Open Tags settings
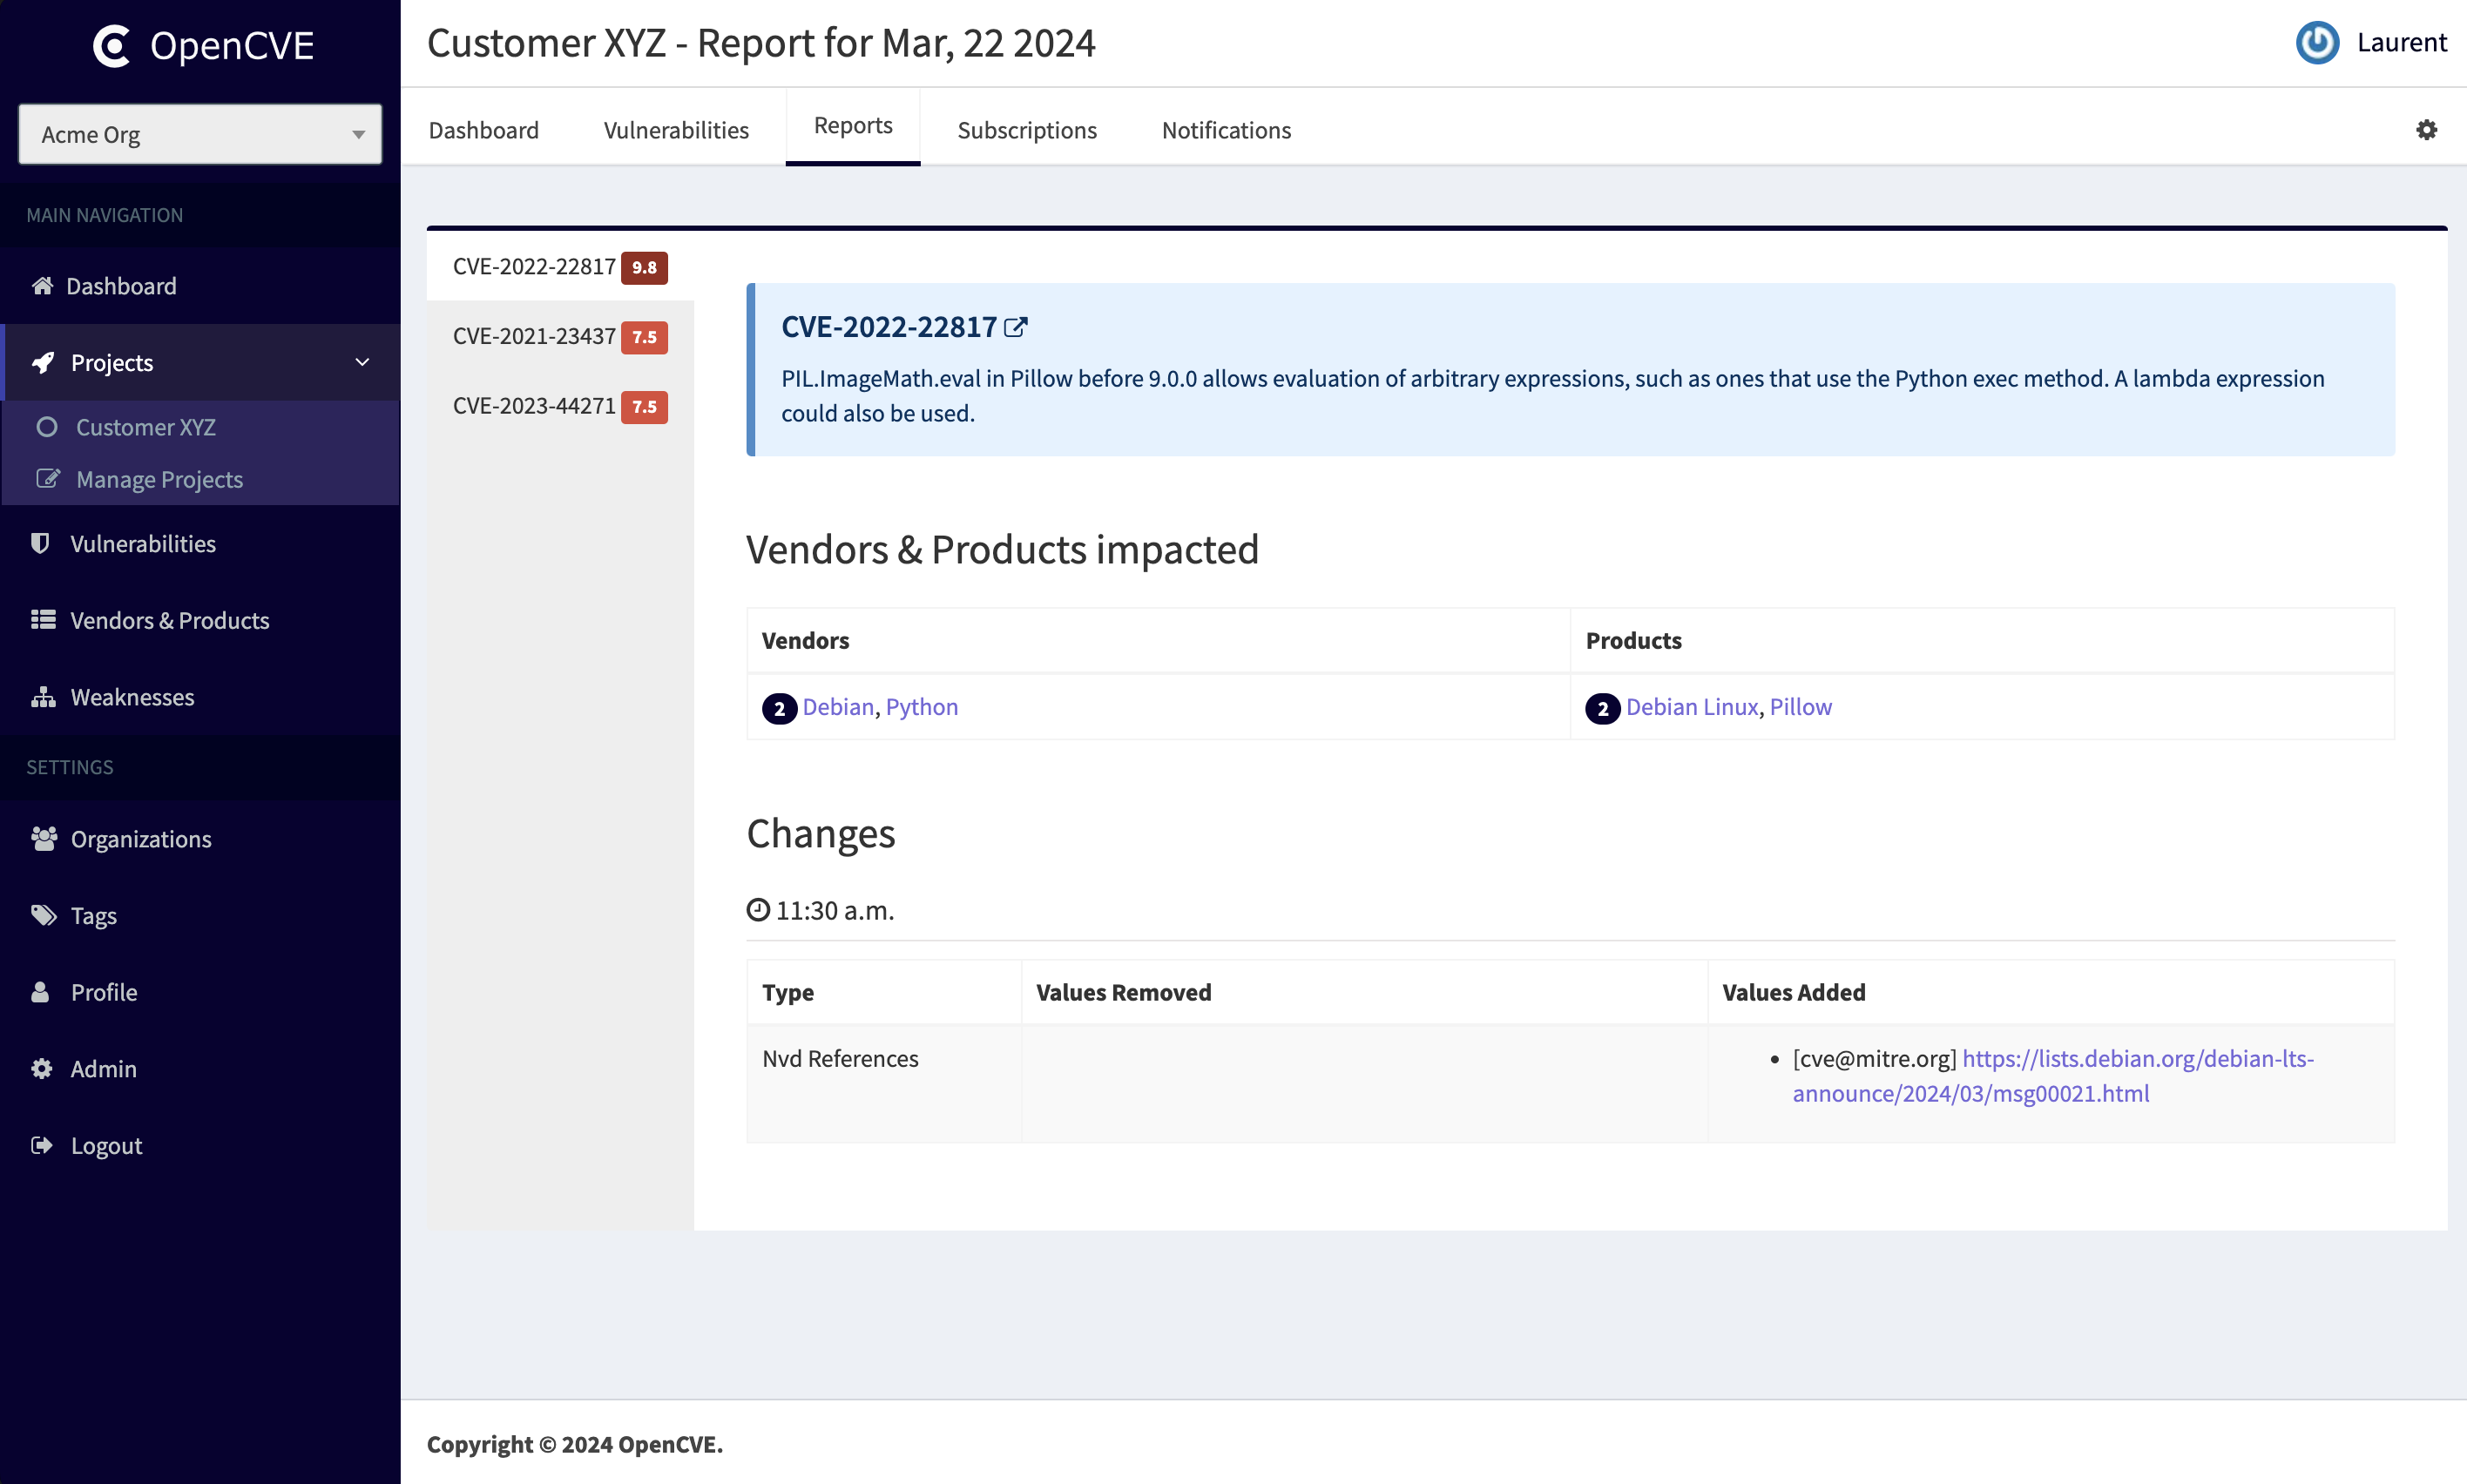Screen dimensions: 2467x1484 click(x=94, y=915)
